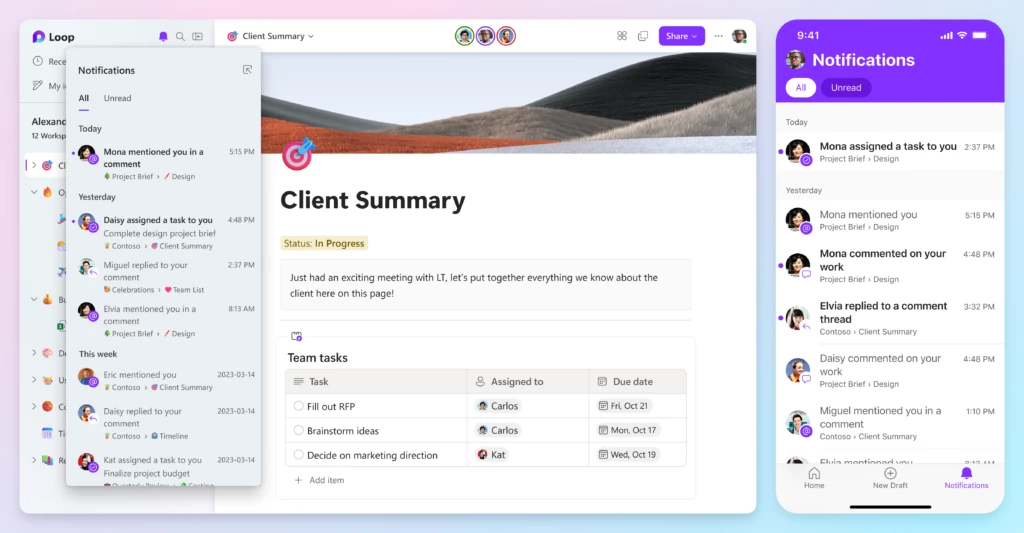This screenshot has width=1024, height=533.
Task: Click the target page icon above Client Summary title
Action: 298,154
